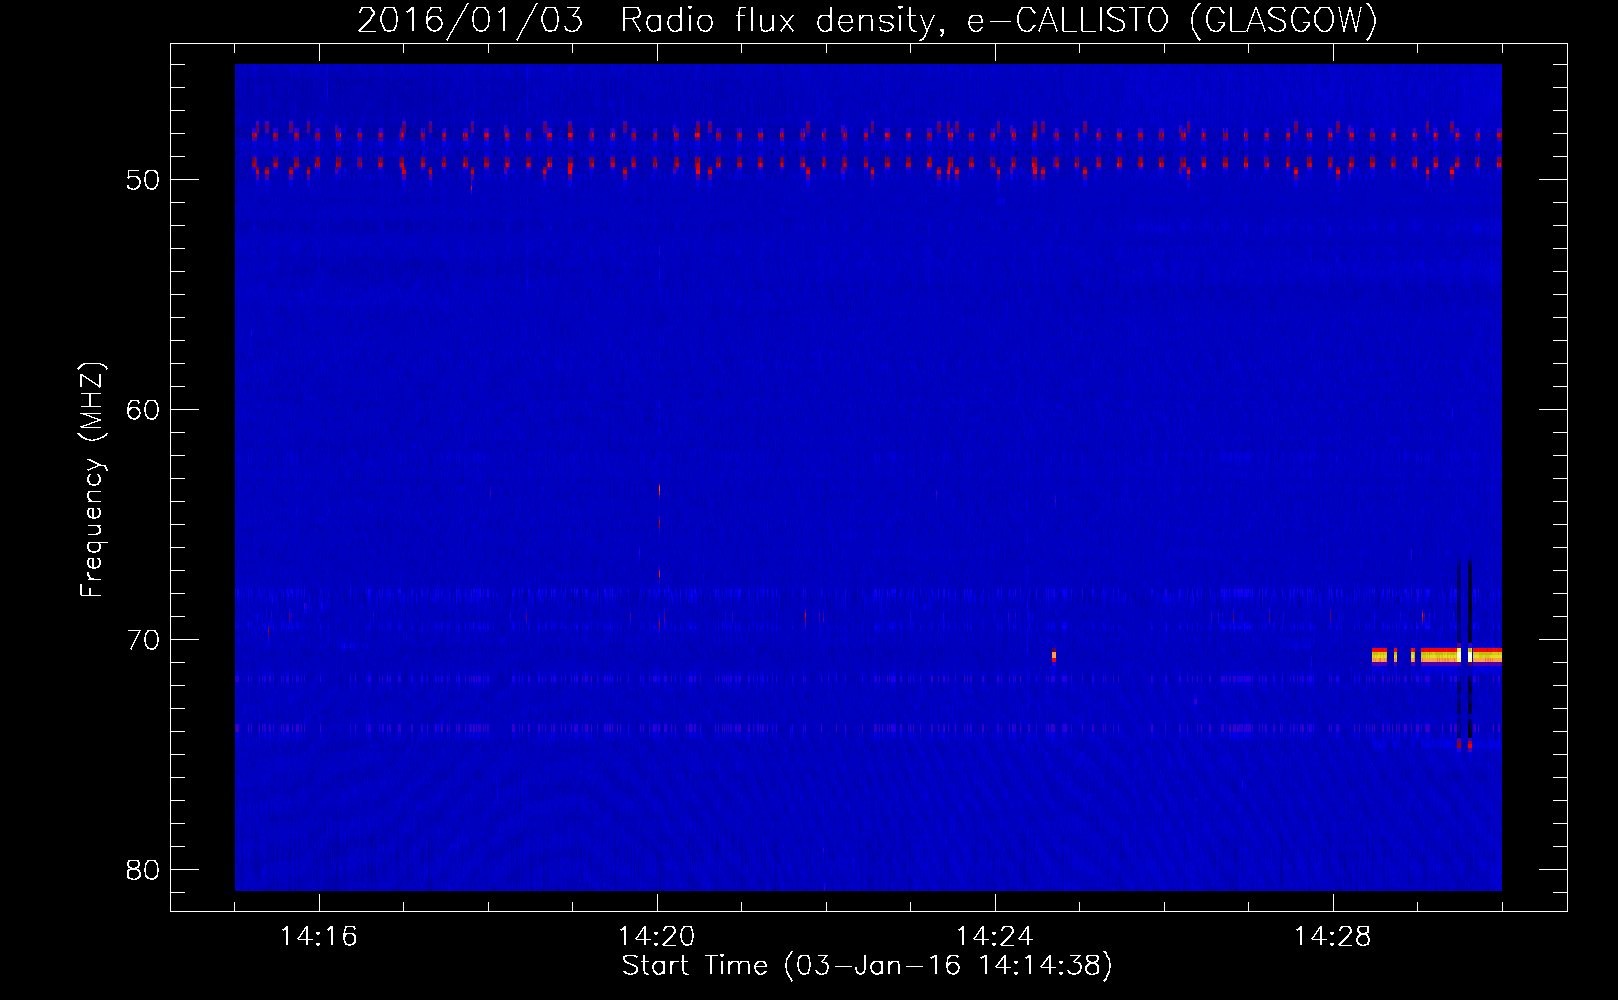
Task: Click the bright yellow-red emission band near 71 MHz
Action: (1437, 656)
